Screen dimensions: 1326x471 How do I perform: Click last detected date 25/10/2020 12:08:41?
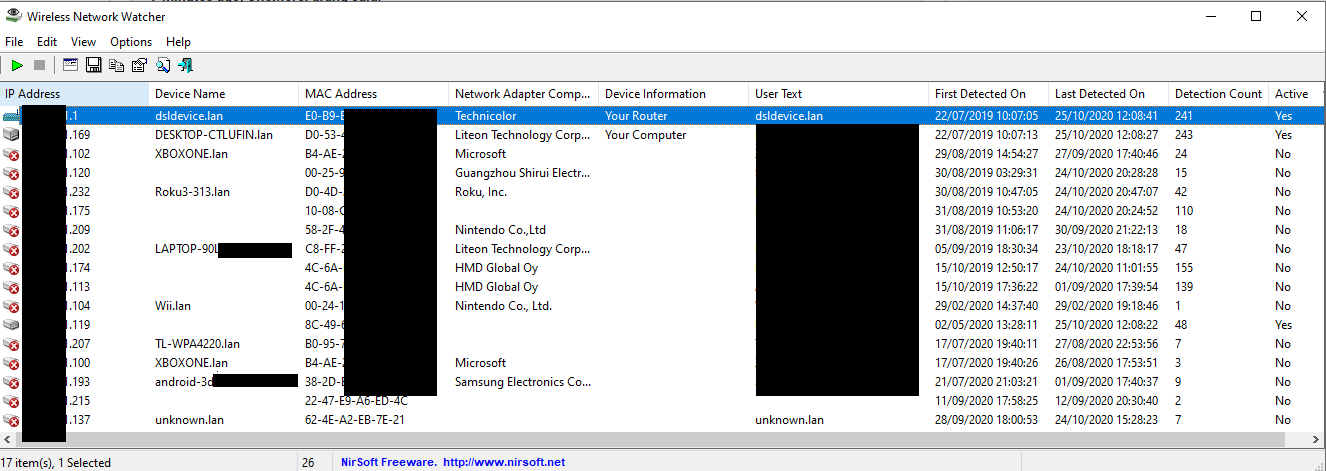pyautogui.click(x=1106, y=116)
